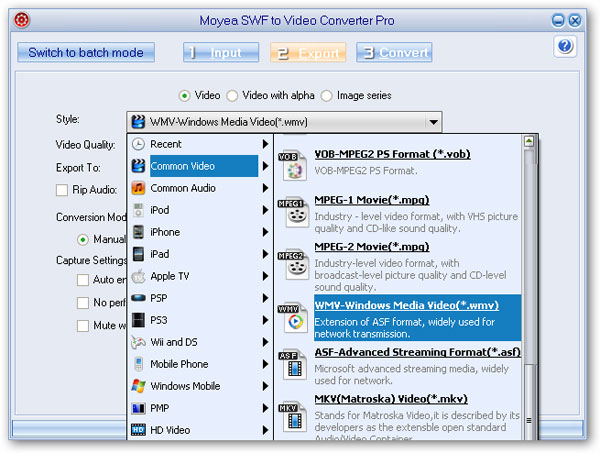Select the Image series radio button
Image resolution: width=600 pixels, height=453 pixels.
[x=326, y=96]
